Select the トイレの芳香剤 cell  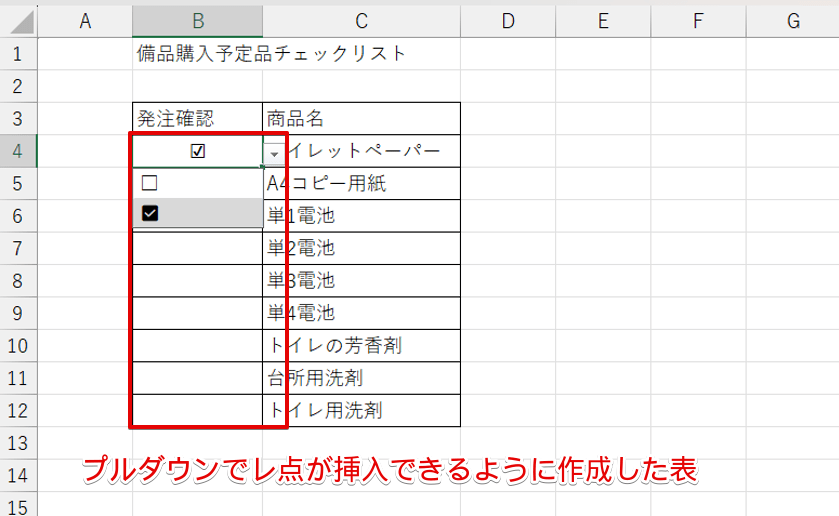click(361, 346)
